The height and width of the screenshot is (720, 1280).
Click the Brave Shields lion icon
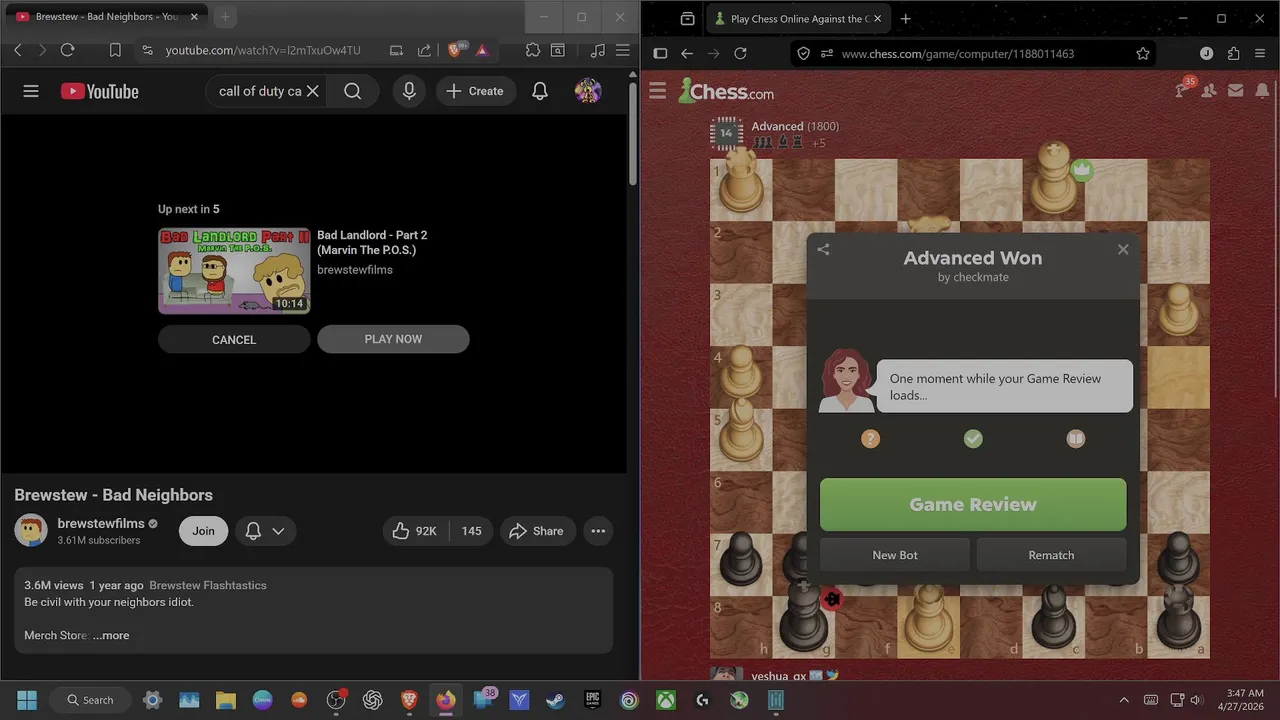pos(457,50)
